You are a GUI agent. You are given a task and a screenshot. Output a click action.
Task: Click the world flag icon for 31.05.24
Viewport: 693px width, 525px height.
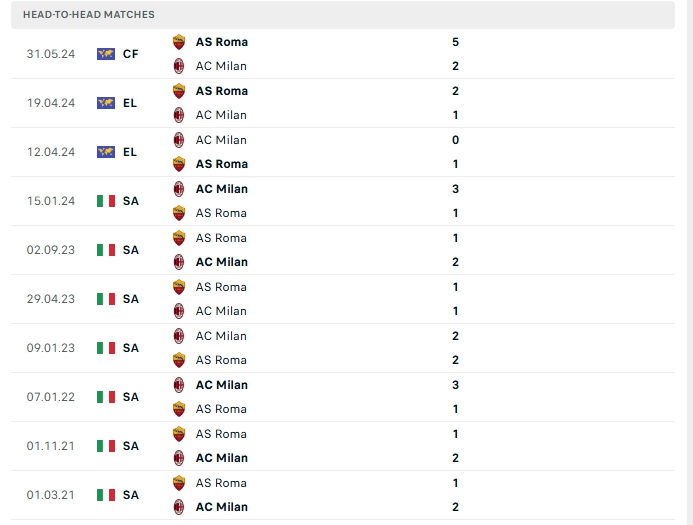[106, 54]
